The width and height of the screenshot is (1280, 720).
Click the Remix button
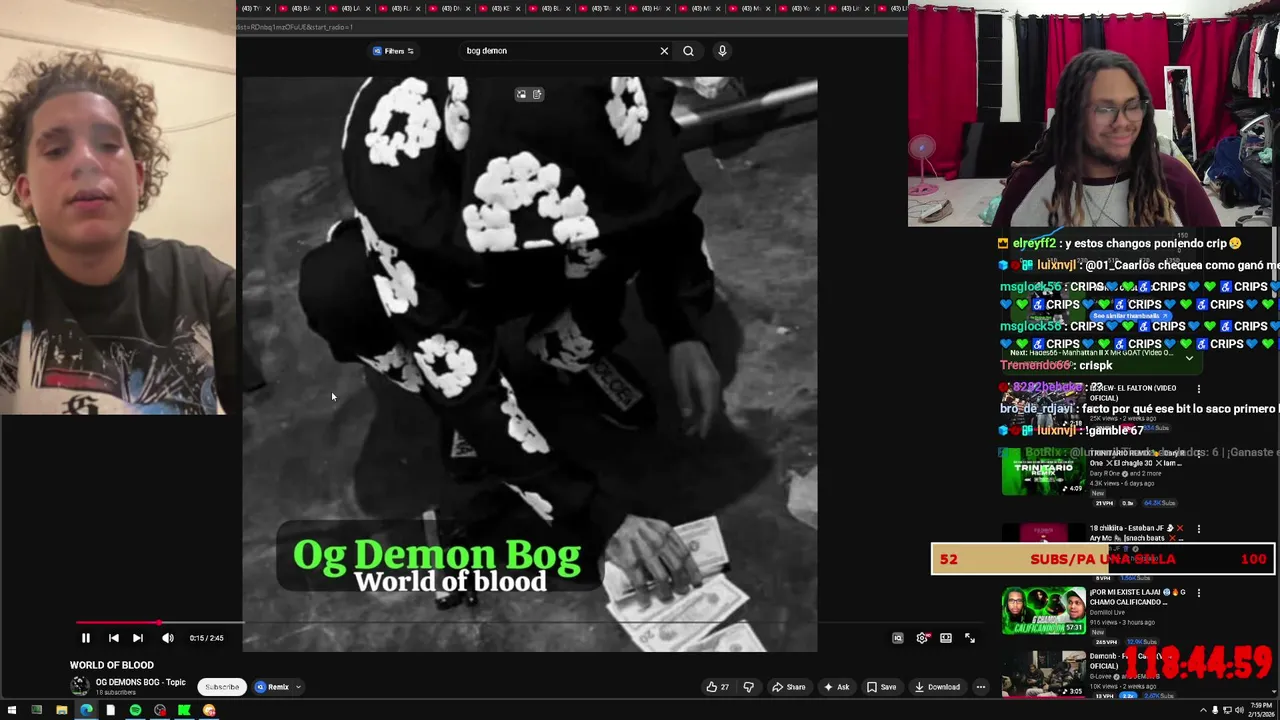coord(272,687)
